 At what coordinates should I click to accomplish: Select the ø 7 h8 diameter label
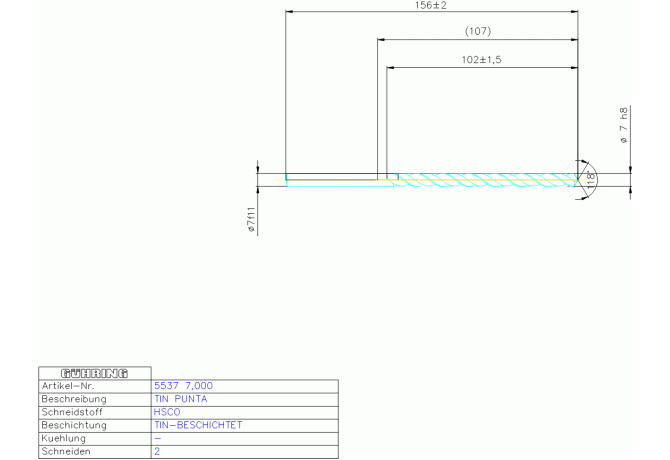tap(624, 126)
